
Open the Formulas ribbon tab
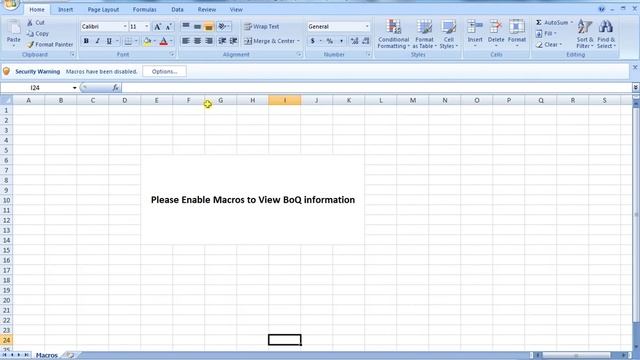coord(144,9)
